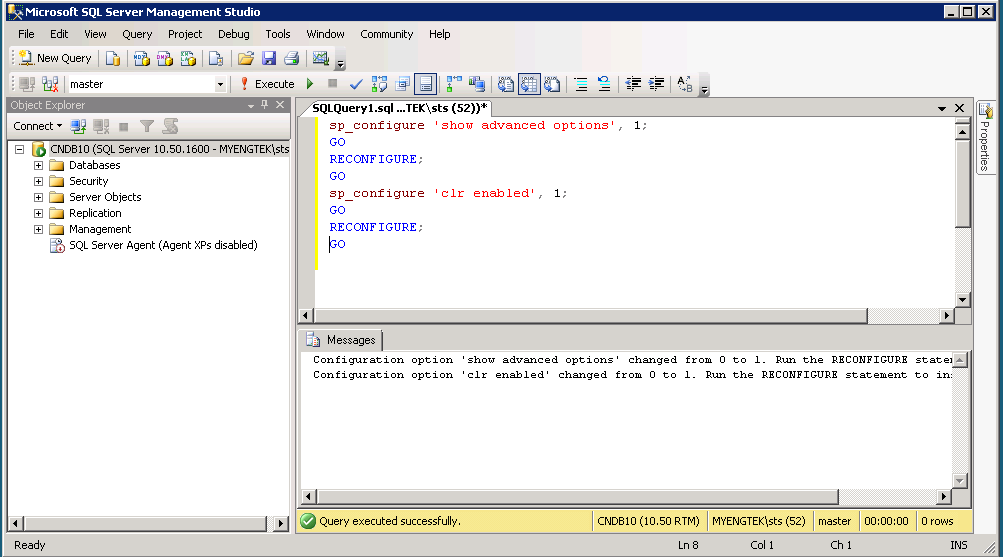This screenshot has height=557, width=1003.
Task: Increase the indent of selected lines
Action: pos(656,84)
